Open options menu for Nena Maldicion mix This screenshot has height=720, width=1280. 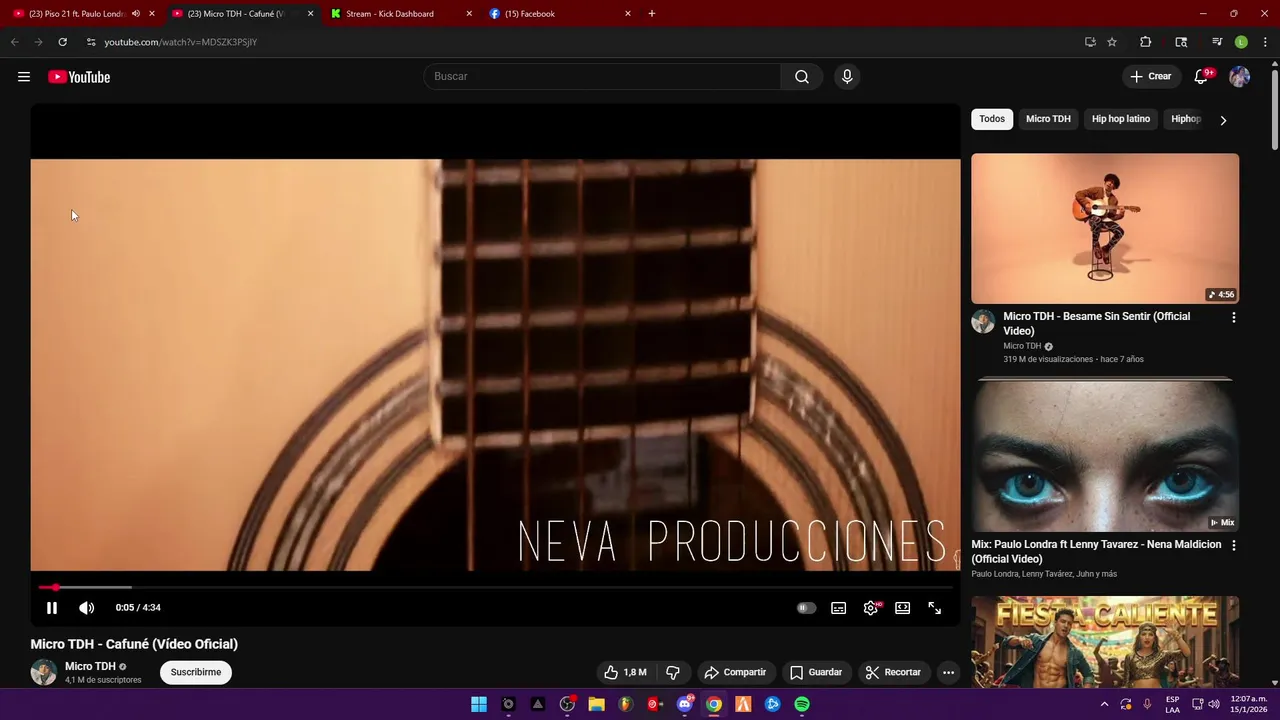click(x=1233, y=546)
